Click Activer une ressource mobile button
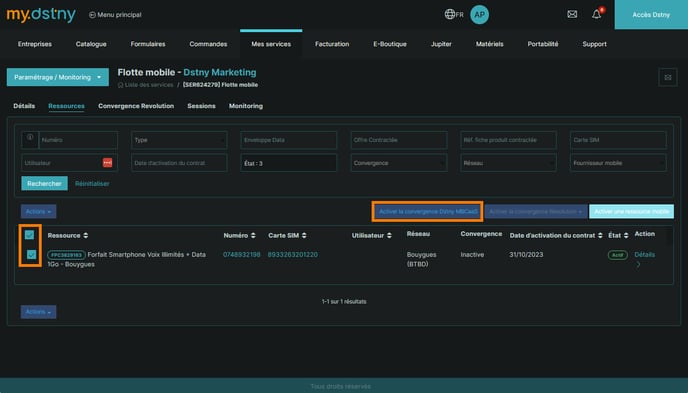 click(631, 211)
